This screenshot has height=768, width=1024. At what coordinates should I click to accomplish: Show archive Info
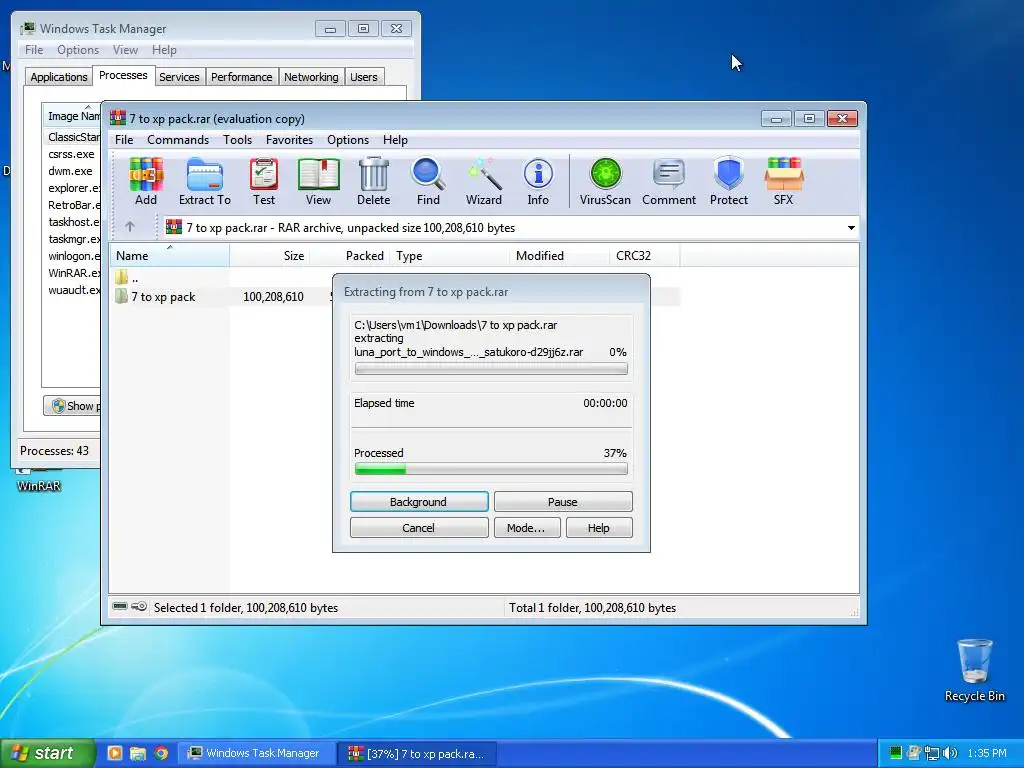538,182
